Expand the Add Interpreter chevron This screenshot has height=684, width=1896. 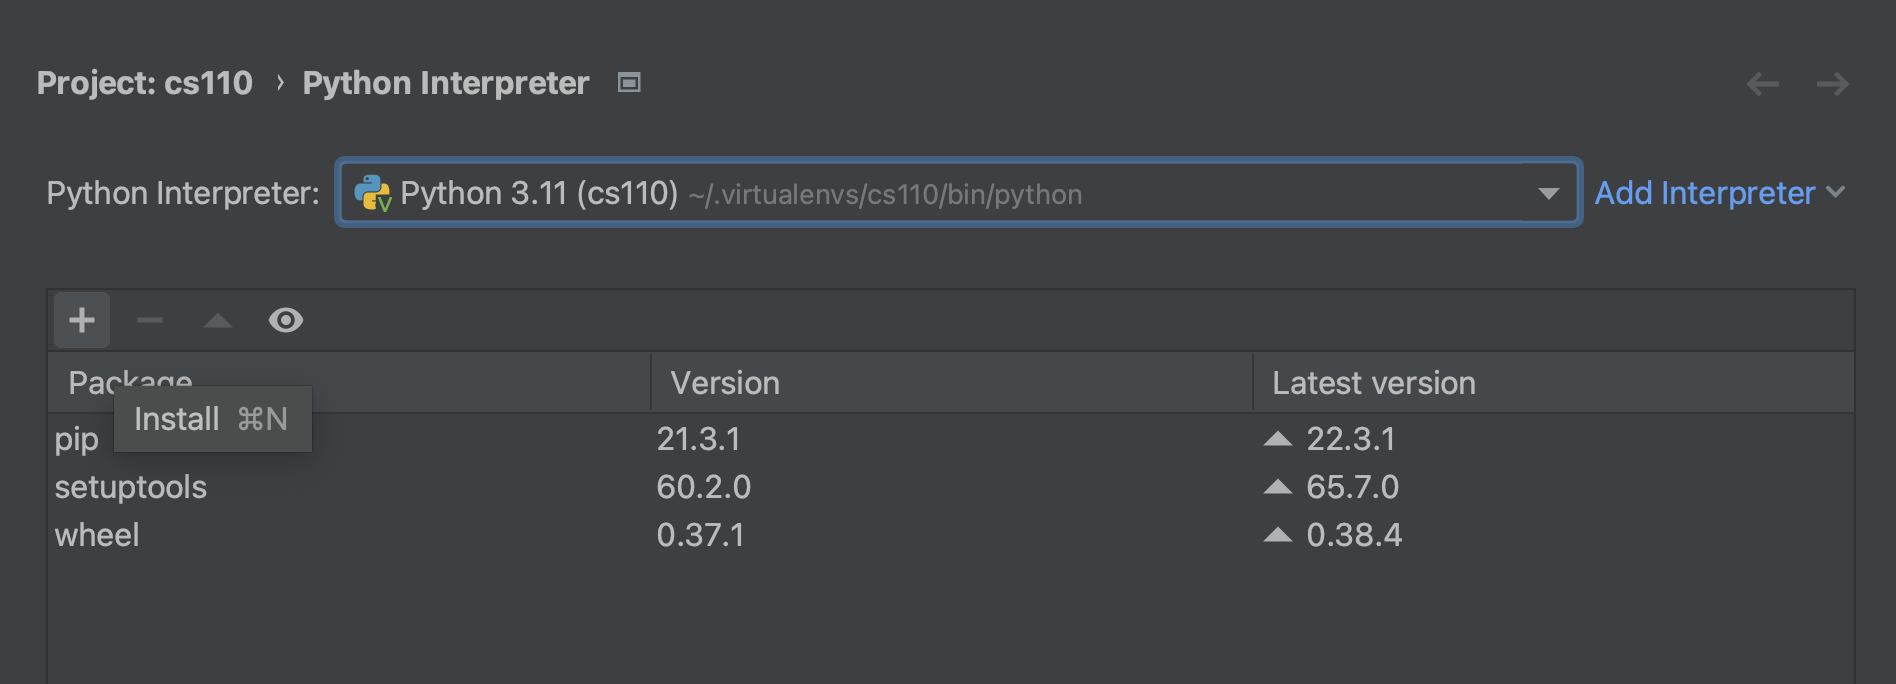pyautogui.click(x=1838, y=192)
